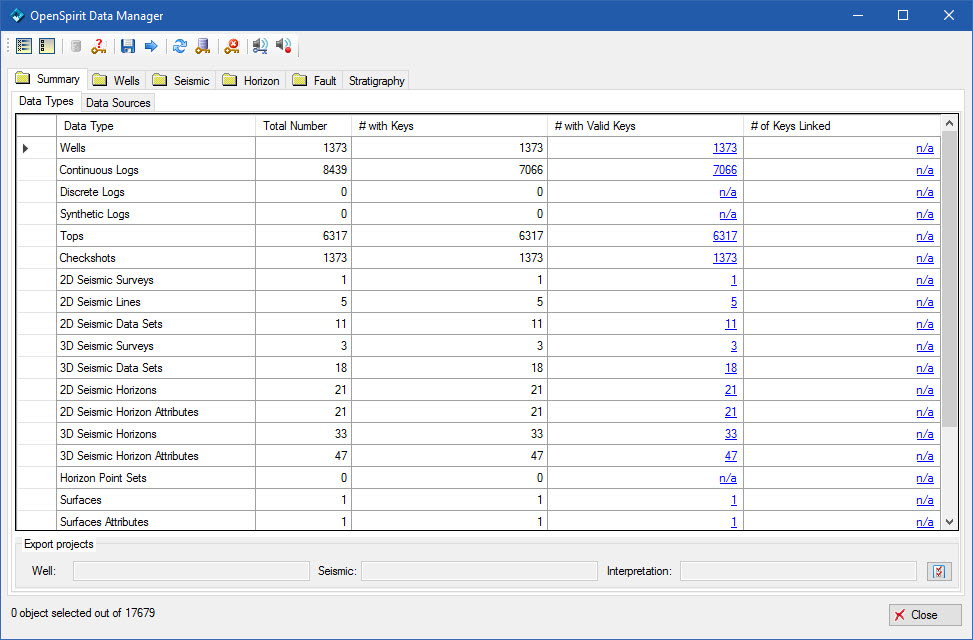Viewport: 973px width, 640px height.
Task: Open the export projects options button
Action: click(x=938, y=571)
